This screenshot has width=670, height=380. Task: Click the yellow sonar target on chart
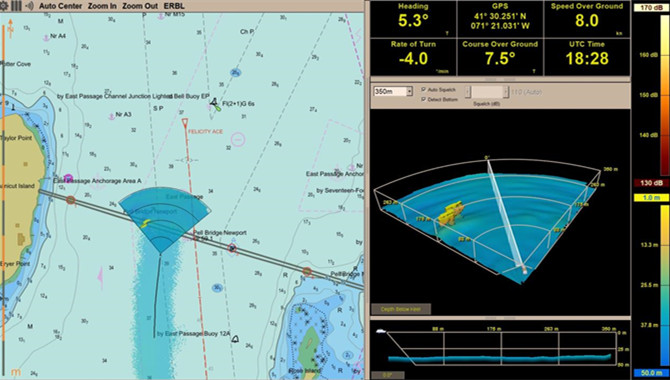[146, 223]
